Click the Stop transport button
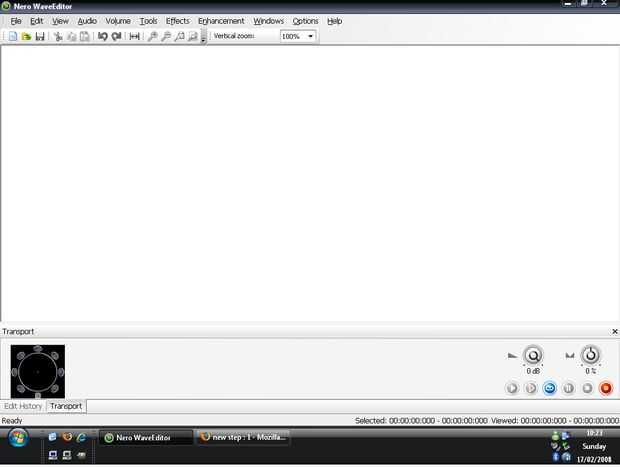Image resolution: width=620 pixels, height=467 pixels. pyautogui.click(x=587, y=388)
